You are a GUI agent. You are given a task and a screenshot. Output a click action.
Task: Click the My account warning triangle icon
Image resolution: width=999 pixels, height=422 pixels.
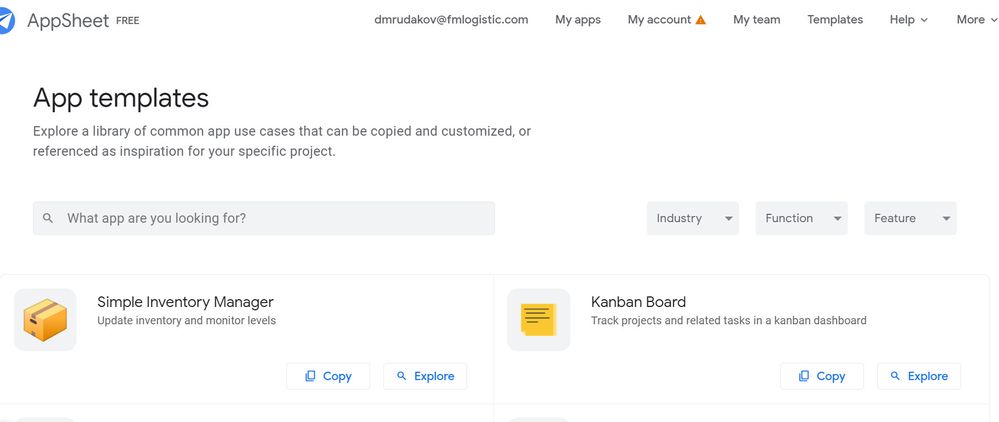click(x=701, y=20)
